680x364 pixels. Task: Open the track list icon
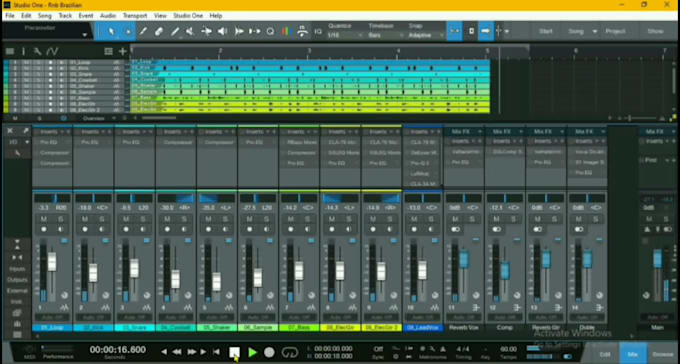(x=10, y=52)
